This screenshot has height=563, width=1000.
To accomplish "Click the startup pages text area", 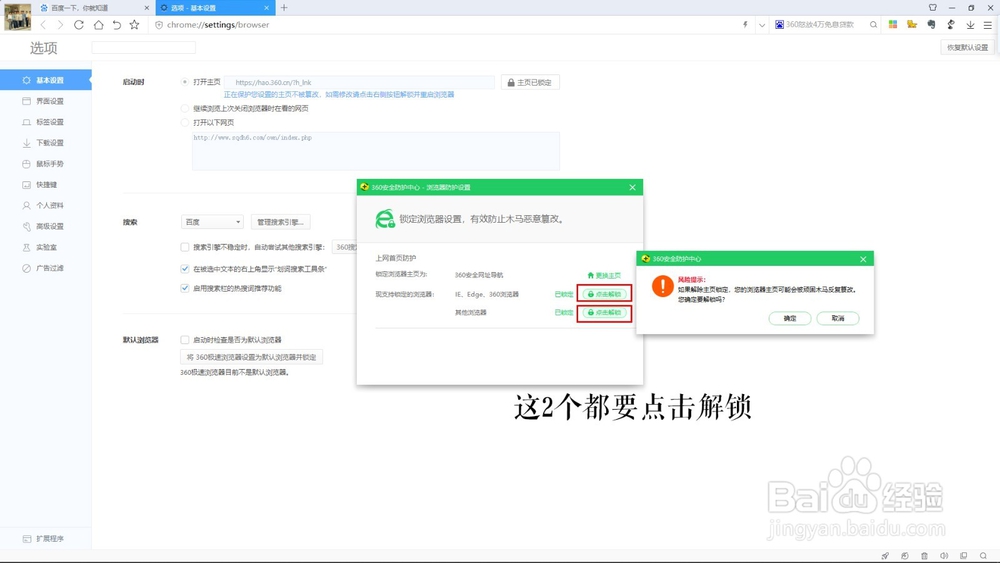I will [376, 151].
